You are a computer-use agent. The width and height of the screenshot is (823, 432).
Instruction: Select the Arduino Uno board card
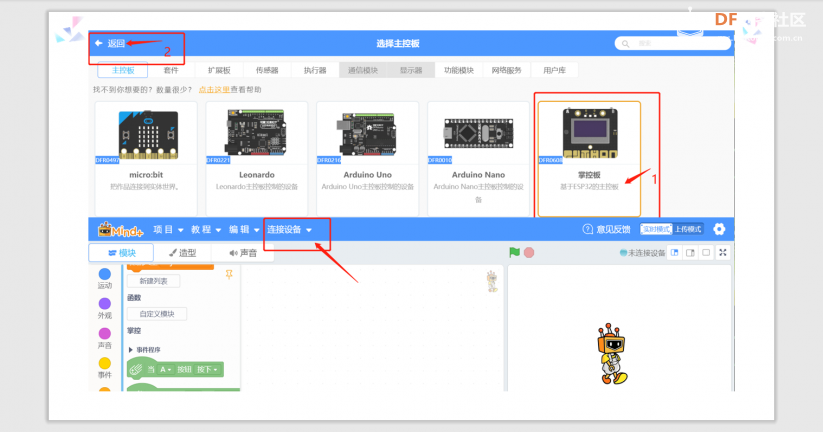[367, 159]
